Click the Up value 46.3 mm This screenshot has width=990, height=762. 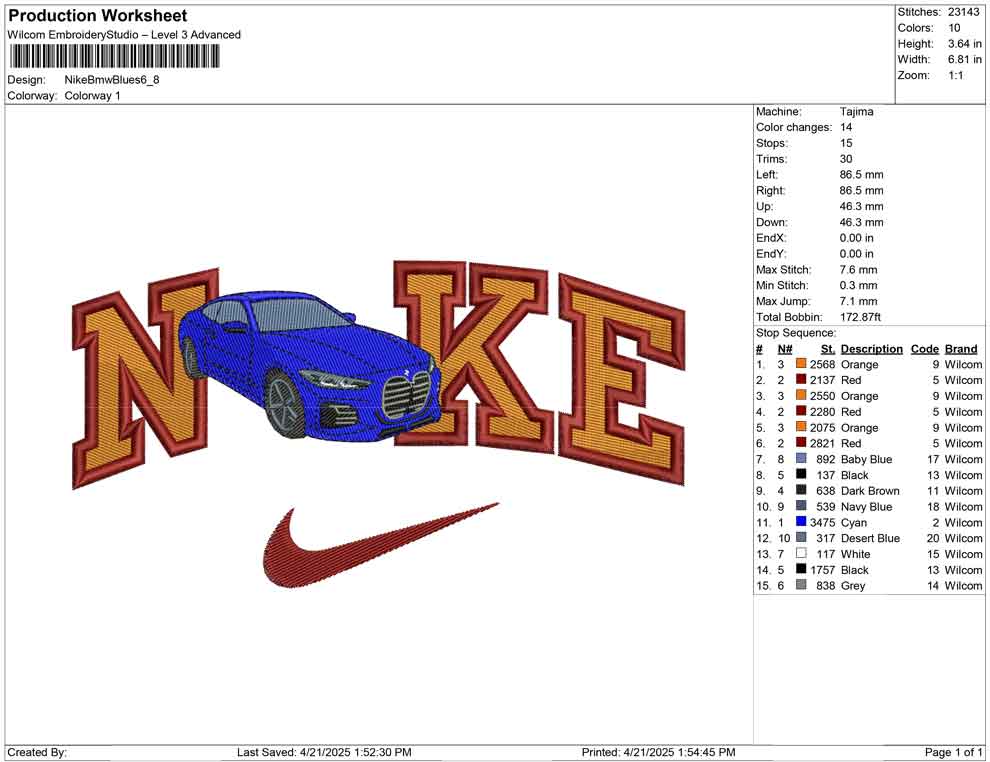[x=861, y=206]
